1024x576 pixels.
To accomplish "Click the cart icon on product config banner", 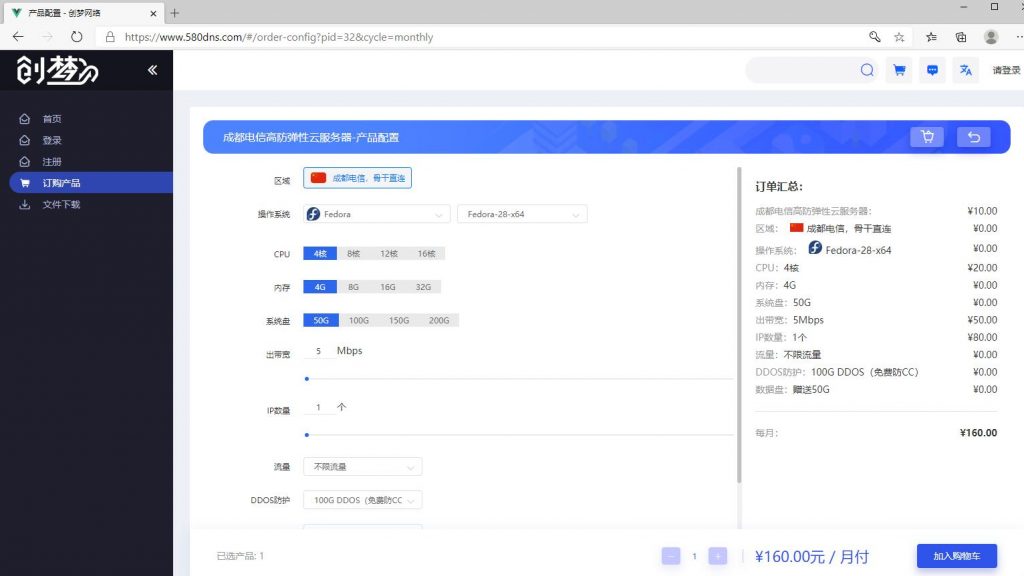I will pyautogui.click(x=926, y=136).
